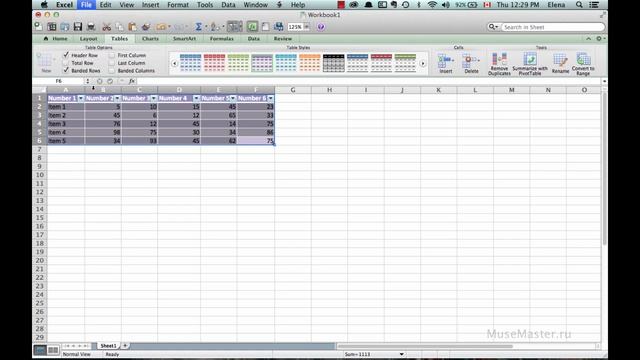Expand table styles gallery right arrow
Image resolution: width=640 pixels, height=360 pixels.
[x=423, y=64]
